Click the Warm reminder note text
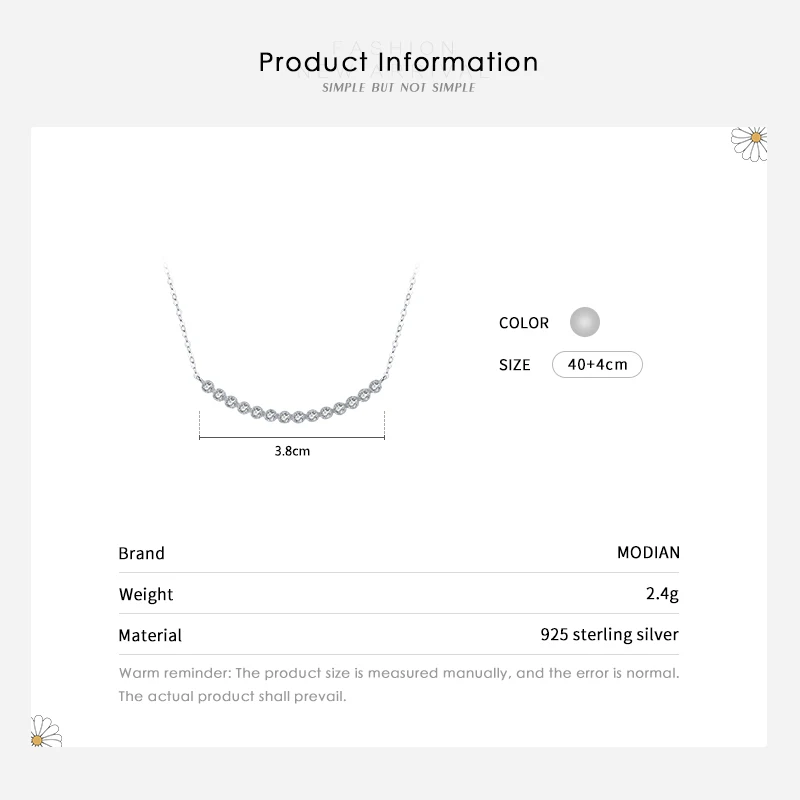This screenshot has width=800, height=800. pos(399,673)
